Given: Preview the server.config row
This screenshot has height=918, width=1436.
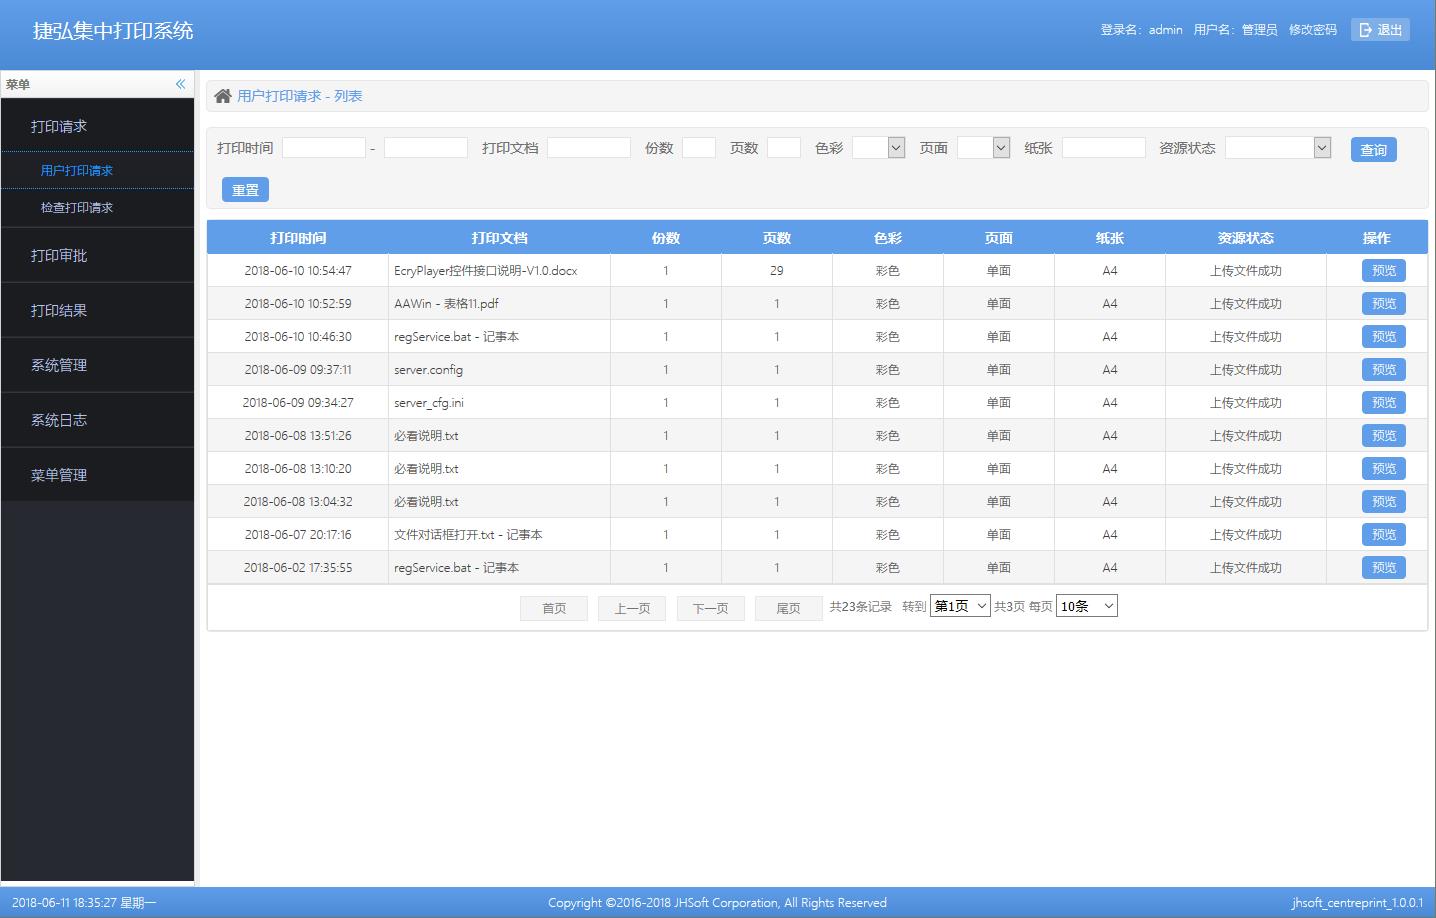Looking at the screenshot, I should coord(1384,370).
